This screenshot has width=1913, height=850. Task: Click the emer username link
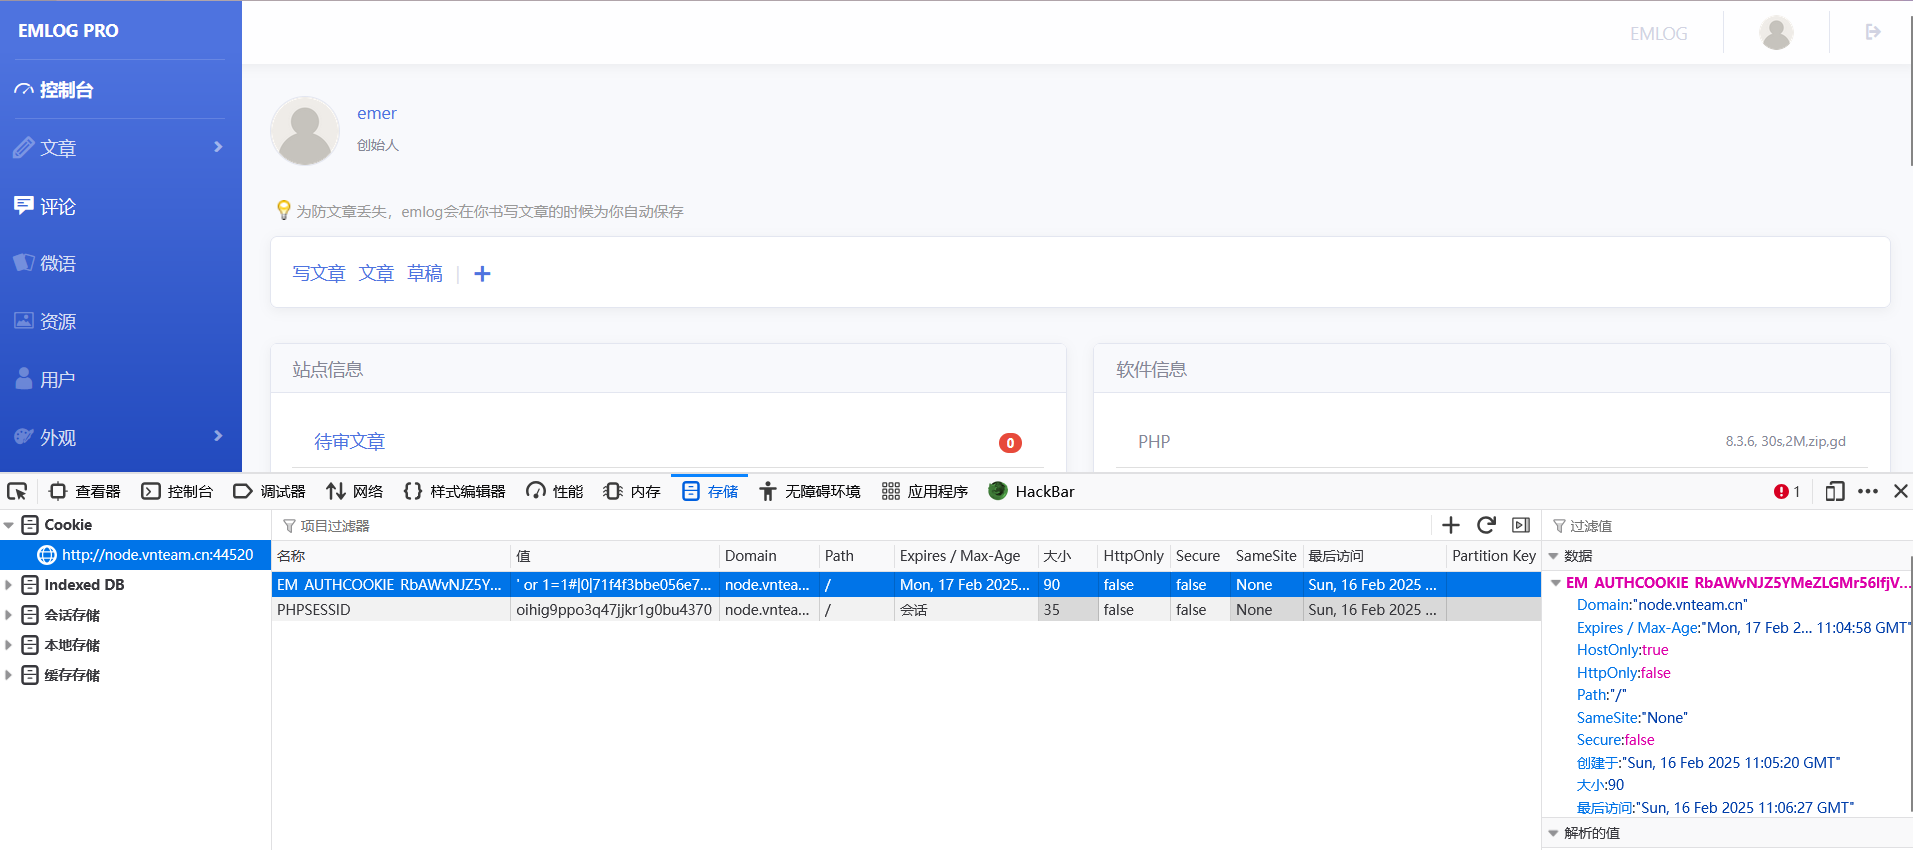[377, 113]
